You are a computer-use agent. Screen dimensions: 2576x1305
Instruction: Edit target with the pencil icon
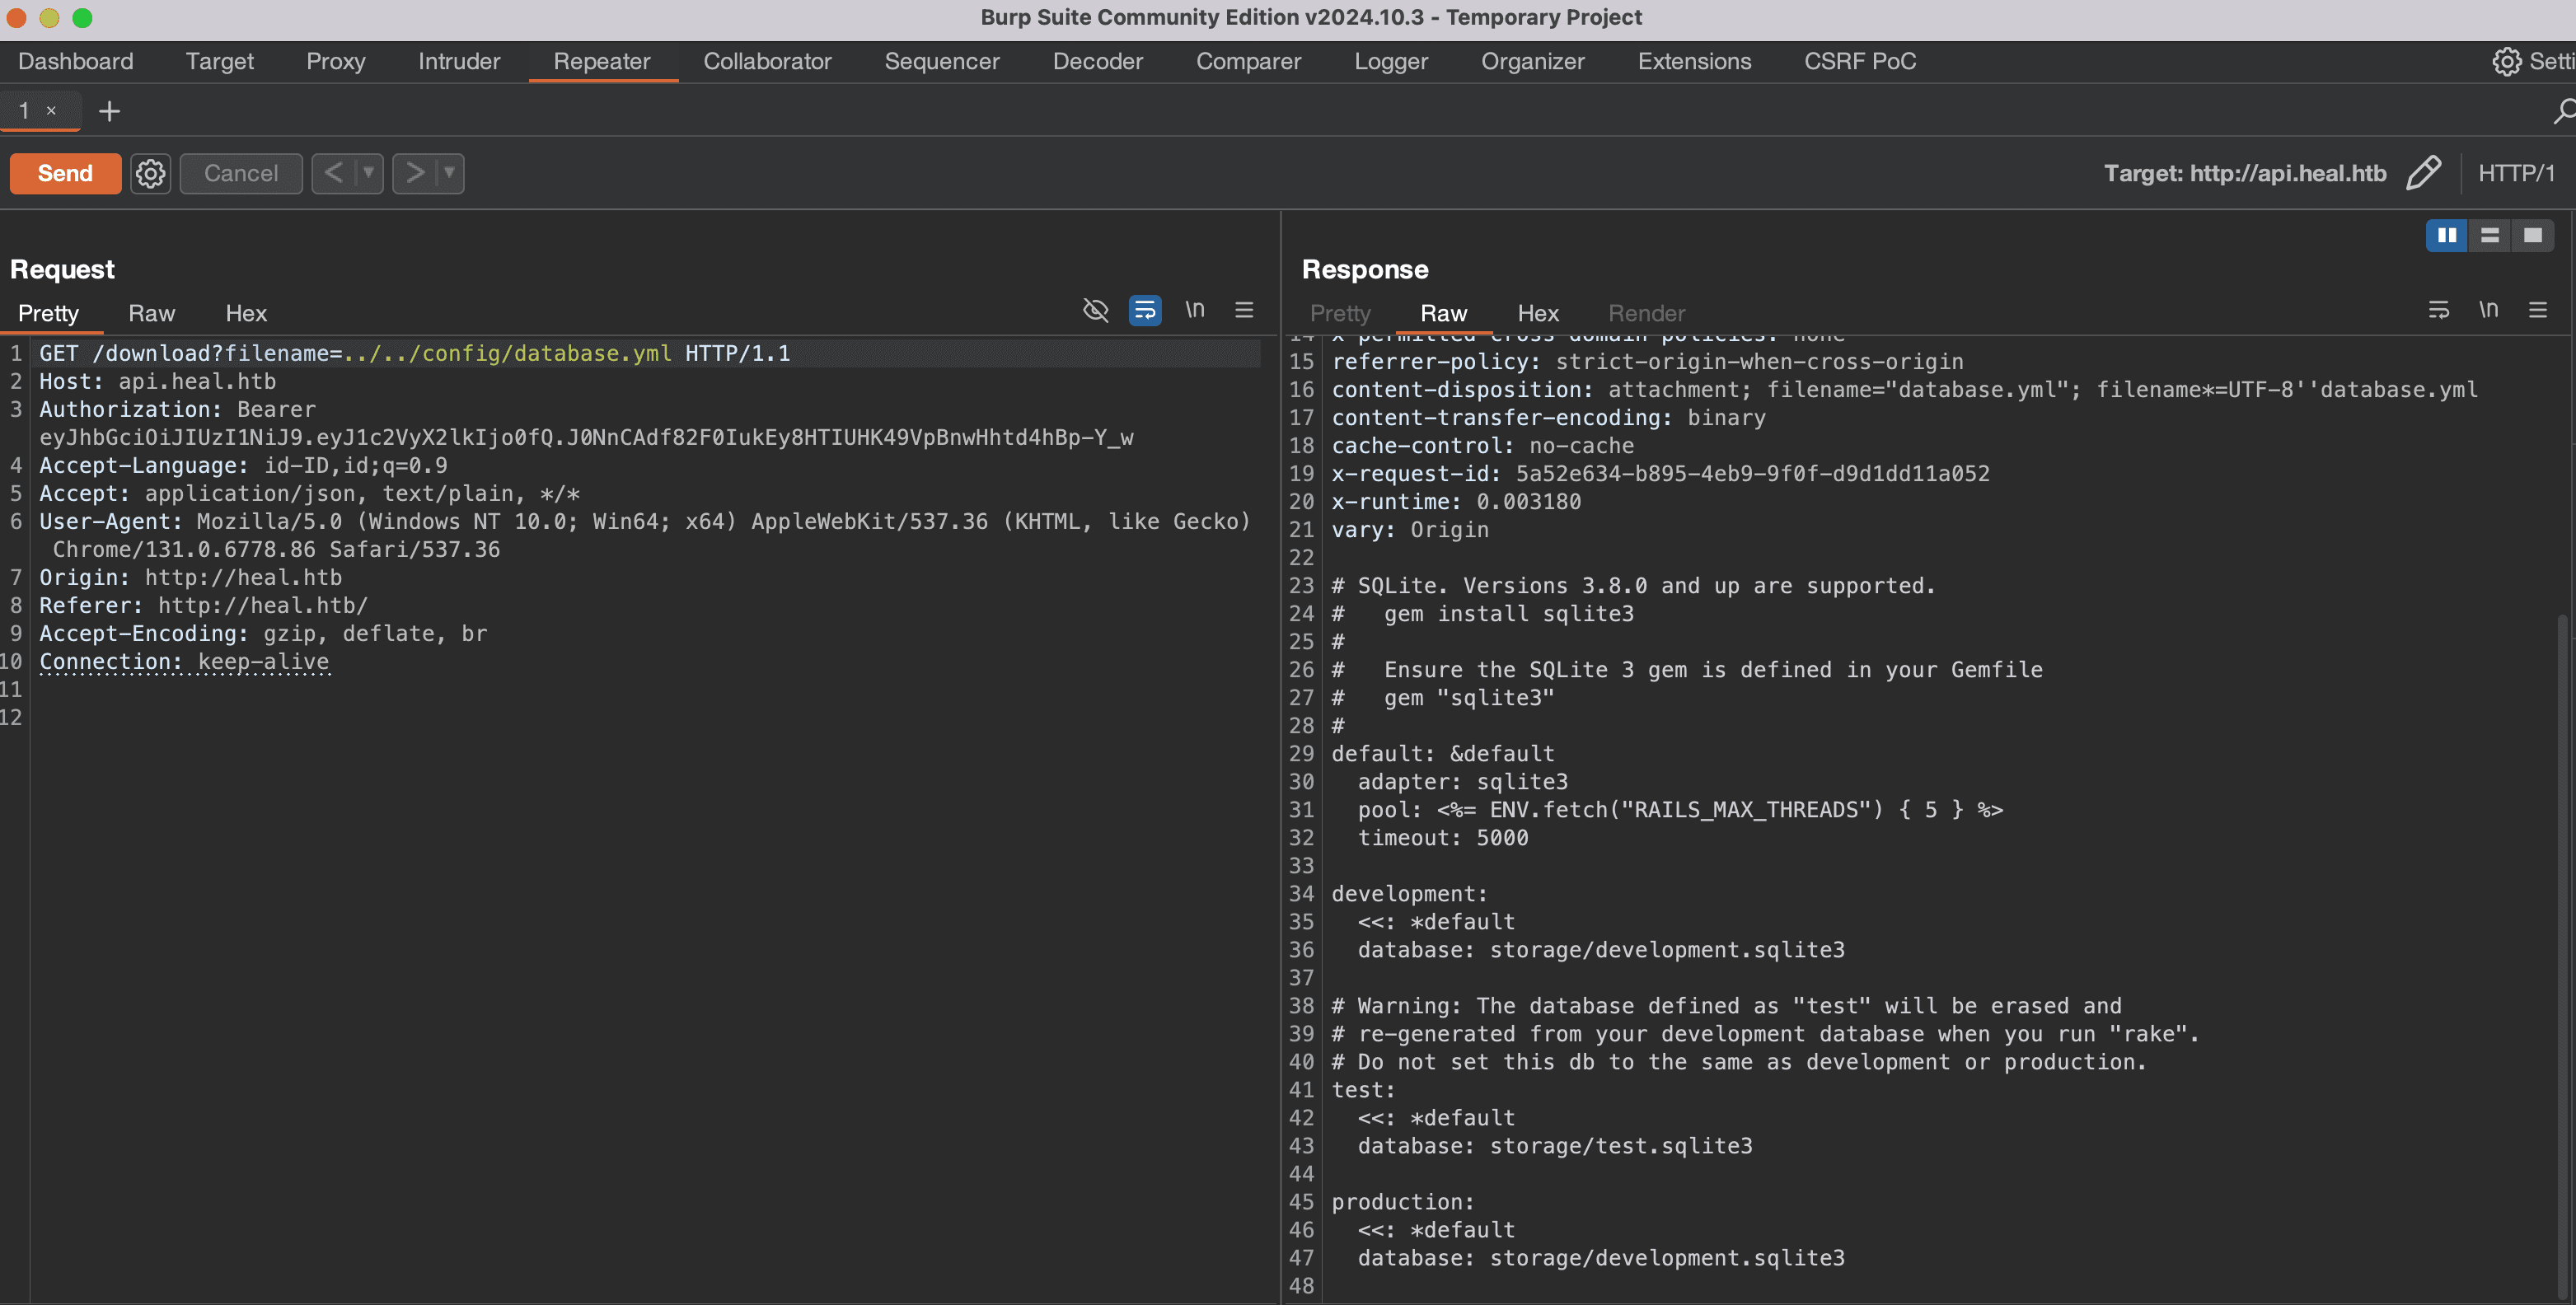coord(2422,173)
